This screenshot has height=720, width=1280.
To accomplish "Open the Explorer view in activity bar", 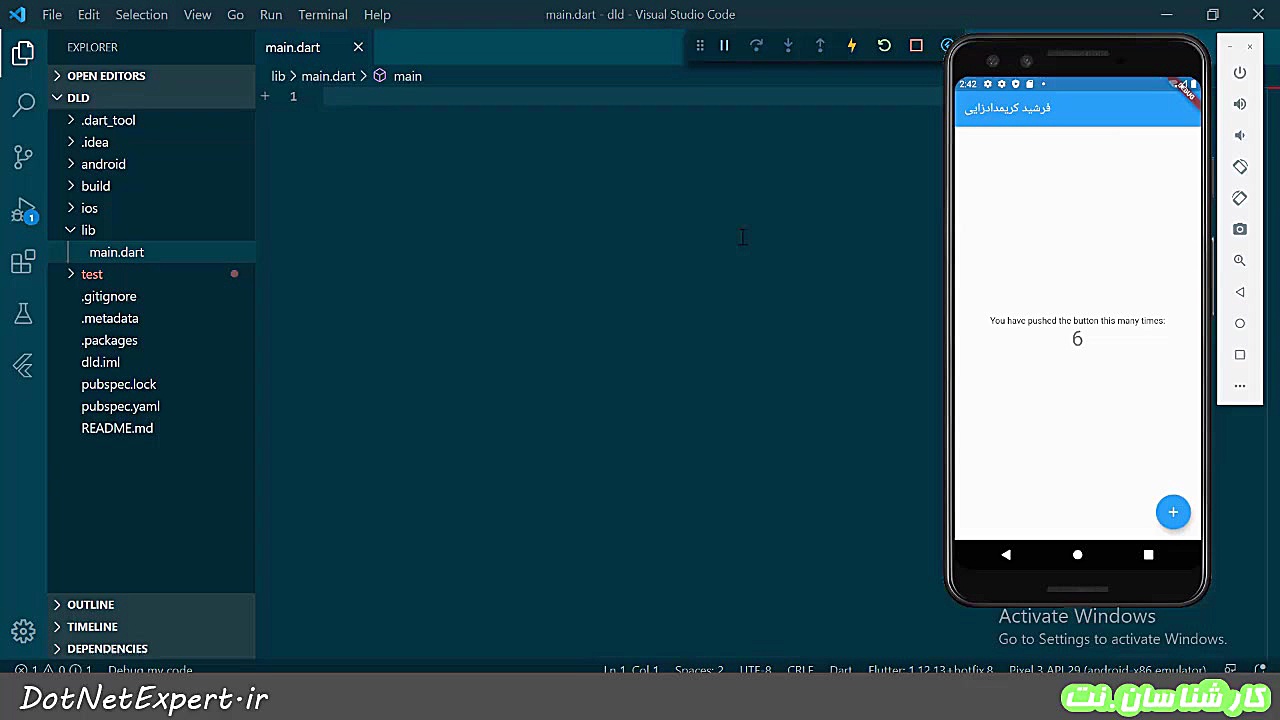I will (x=23, y=53).
